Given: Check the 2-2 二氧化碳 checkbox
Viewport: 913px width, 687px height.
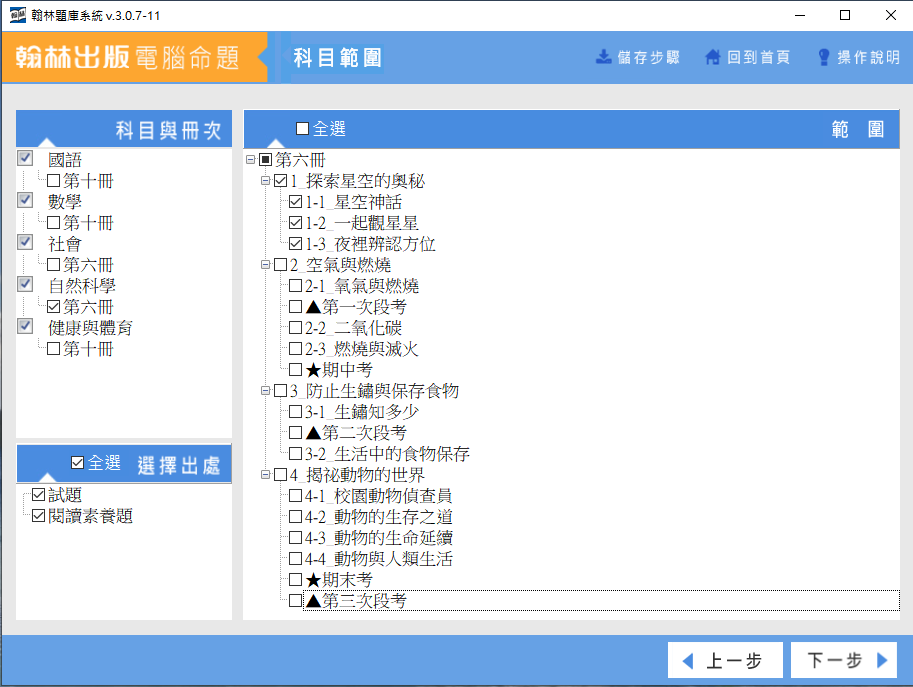Looking at the screenshot, I should tap(295, 328).
